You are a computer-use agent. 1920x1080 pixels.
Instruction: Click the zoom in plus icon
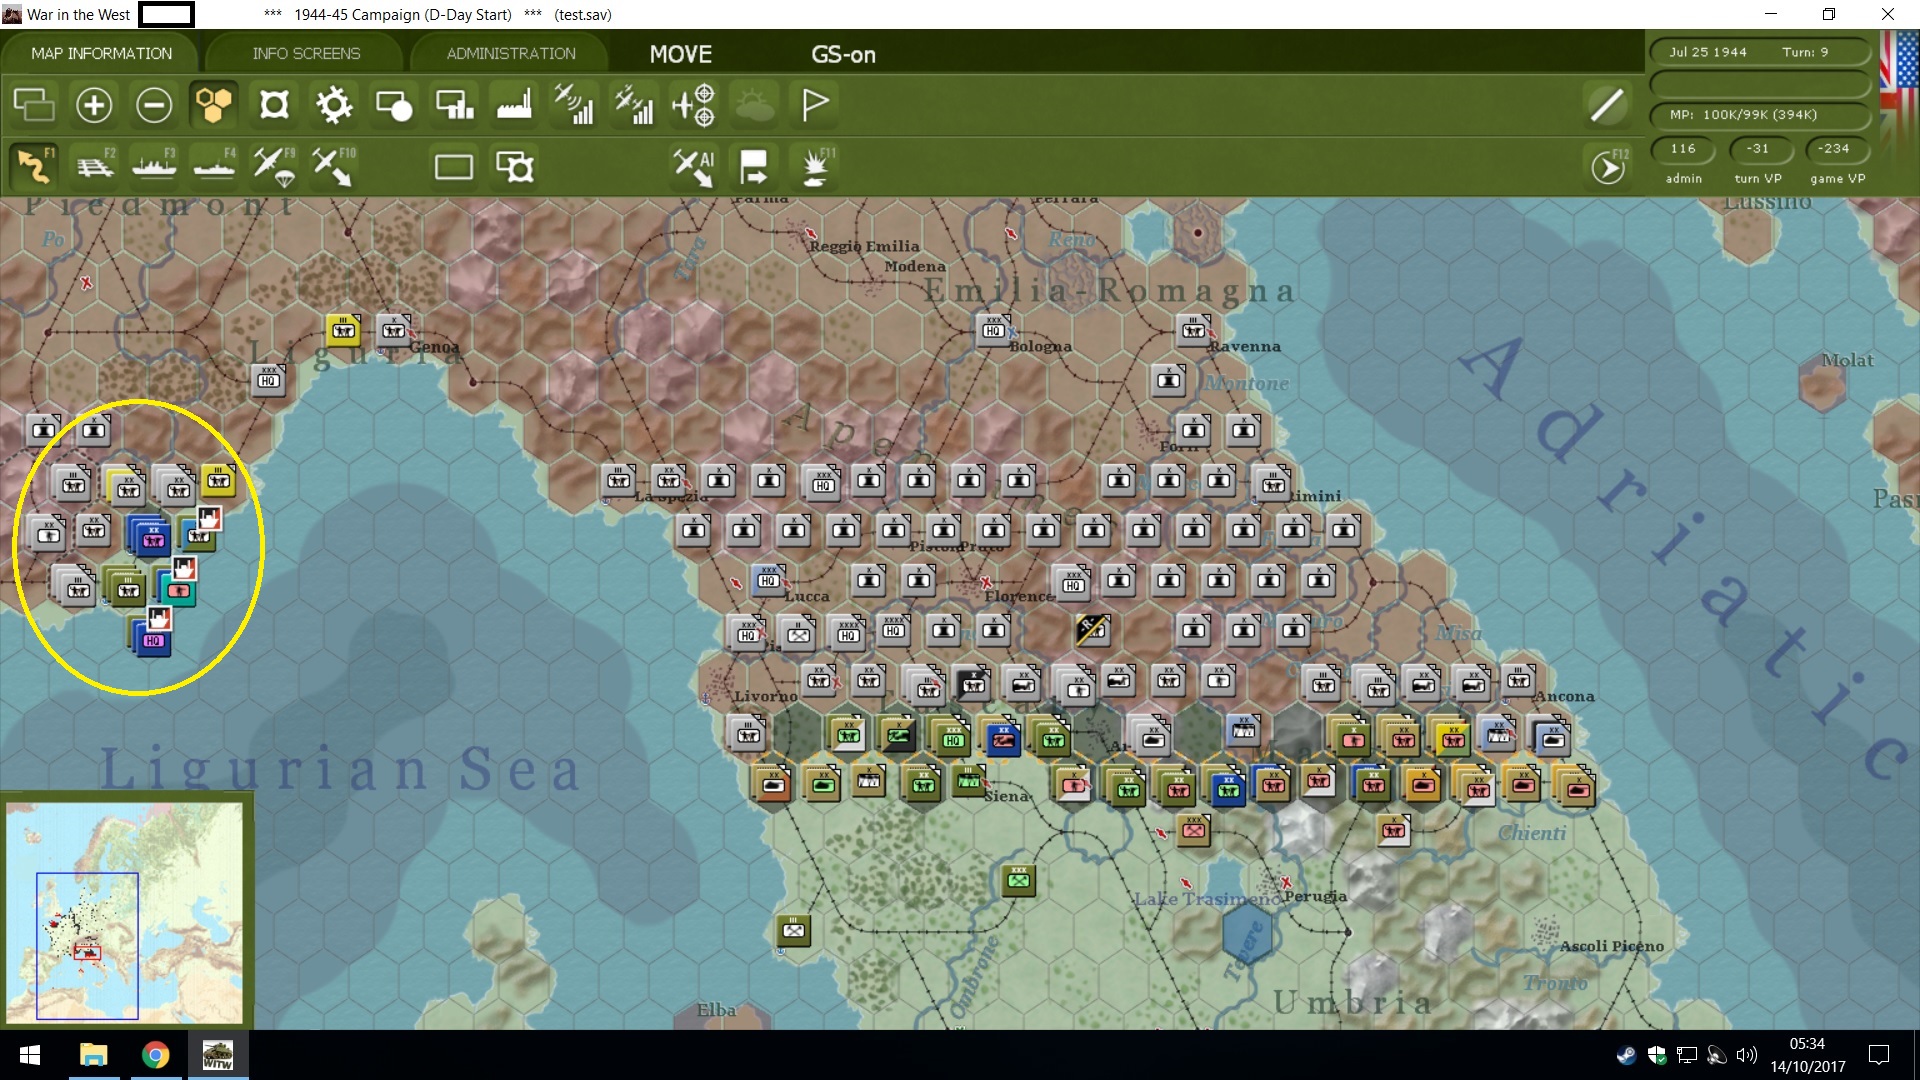(94, 105)
